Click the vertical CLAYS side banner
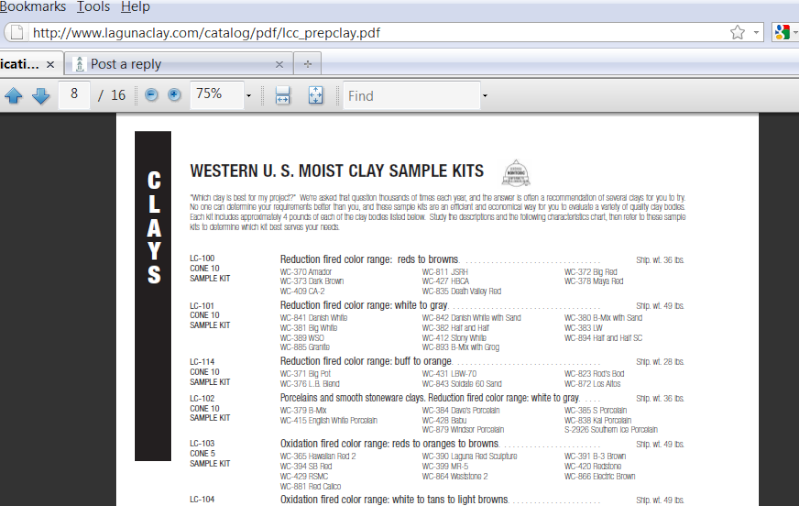Screen dimensions: 799x506 [x=153, y=296]
